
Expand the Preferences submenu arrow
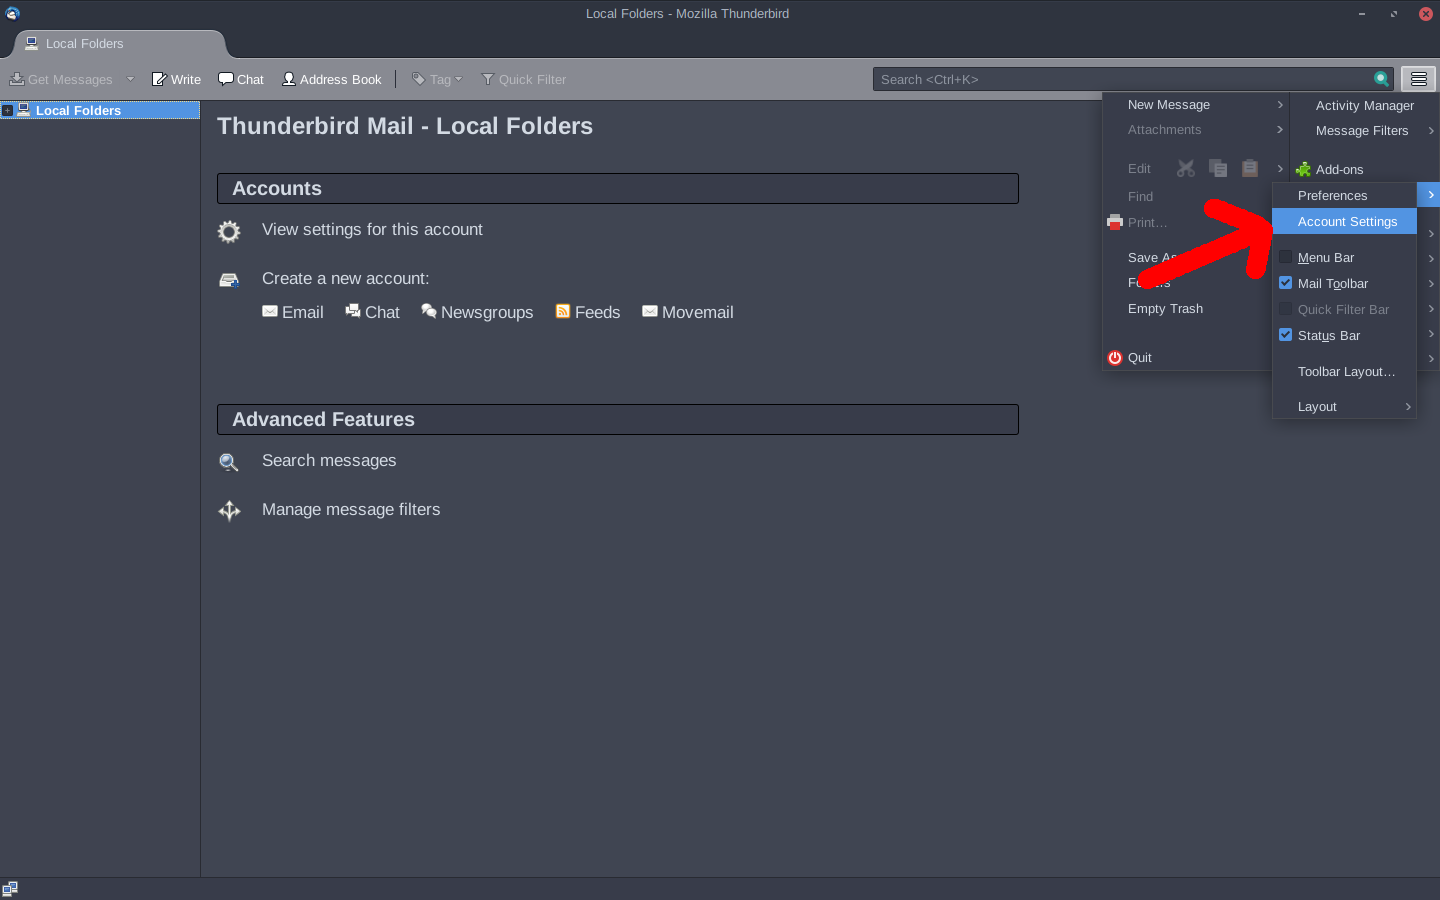pyautogui.click(x=1431, y=195)
